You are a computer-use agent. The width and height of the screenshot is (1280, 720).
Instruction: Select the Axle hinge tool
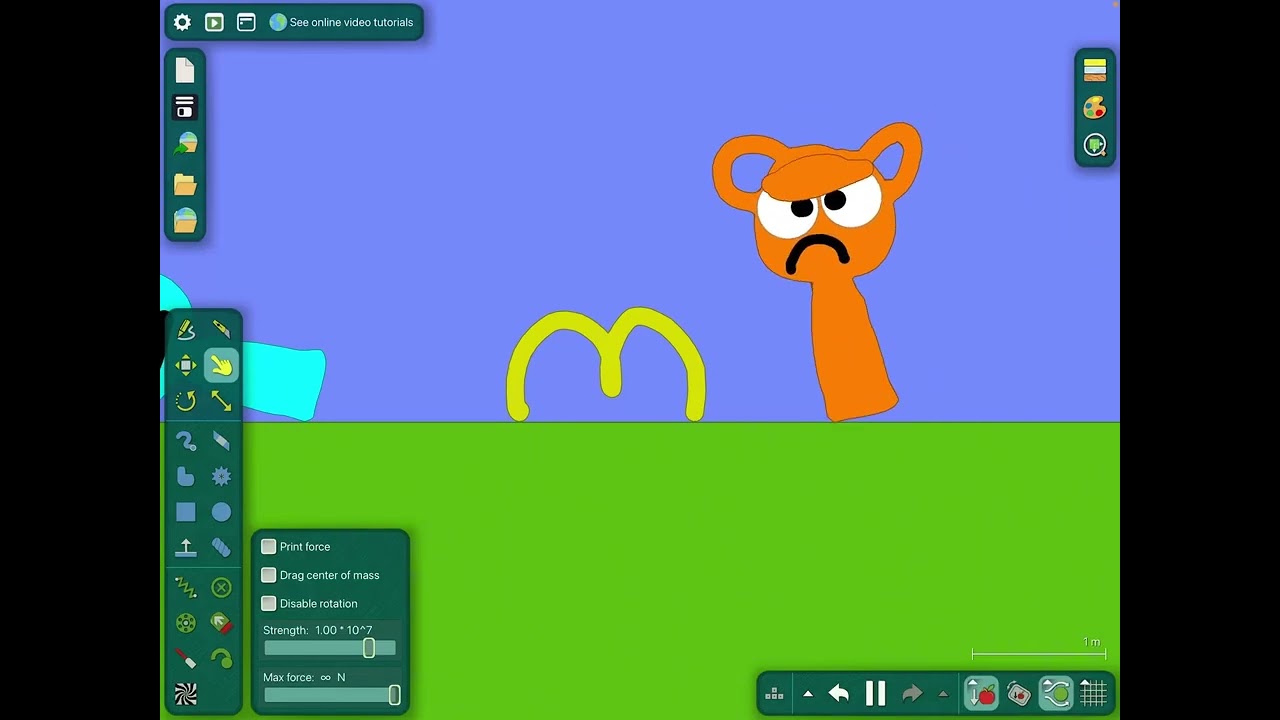(x=186, y=623)
